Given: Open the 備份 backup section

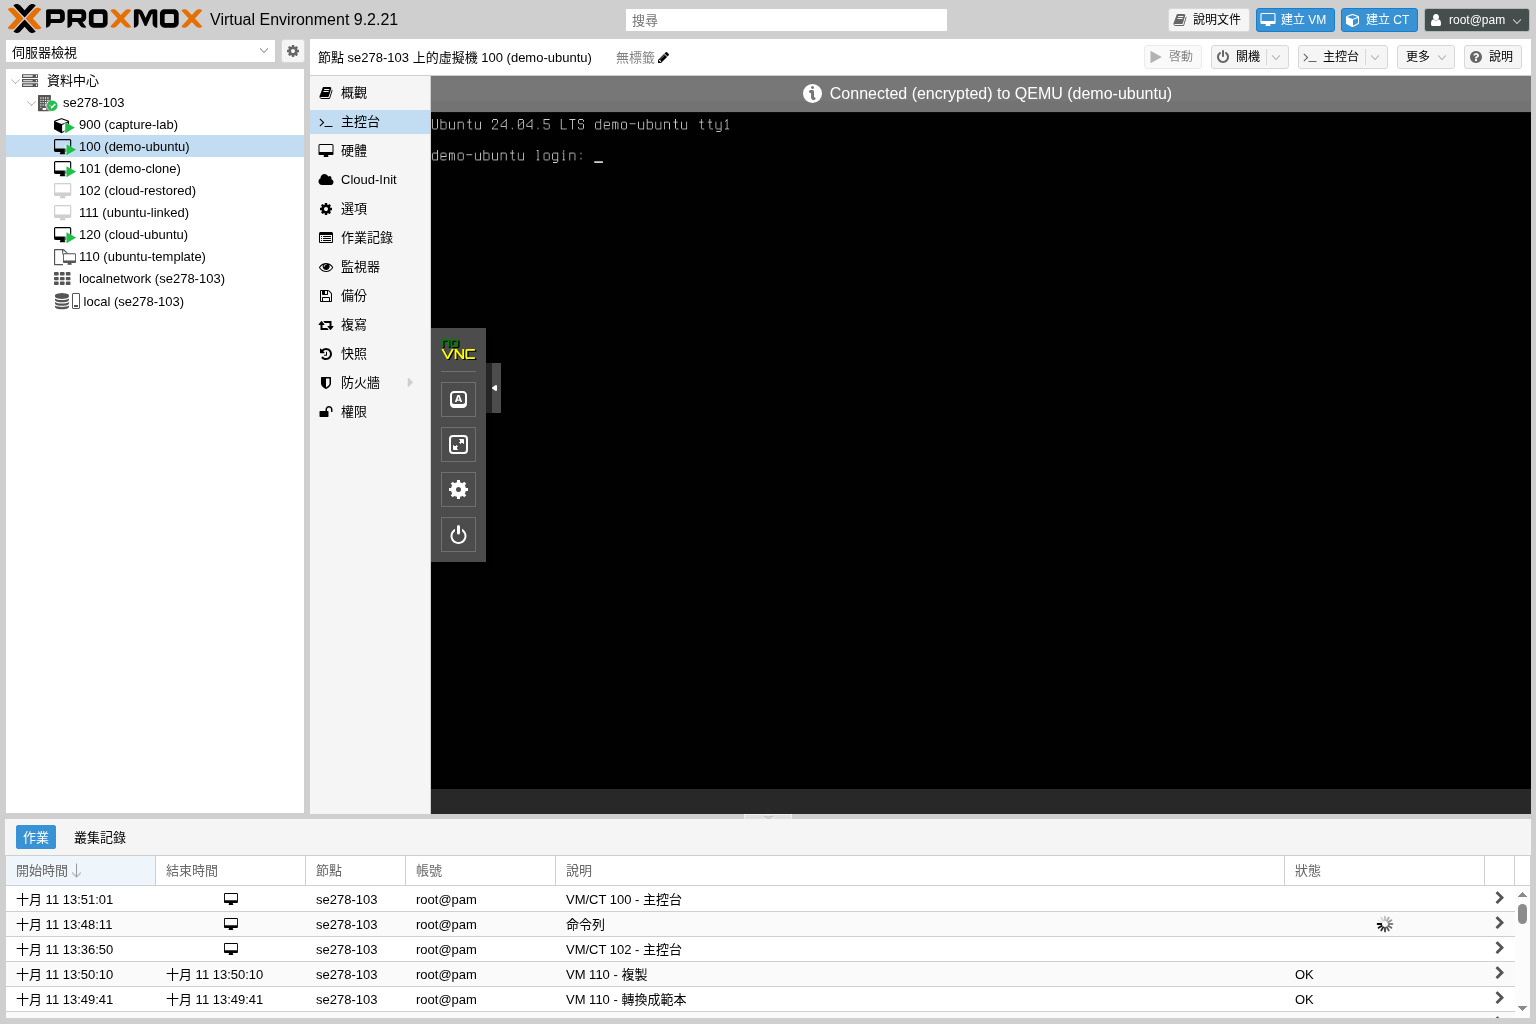Looking at the screenshot, I should tap(370, 296).
